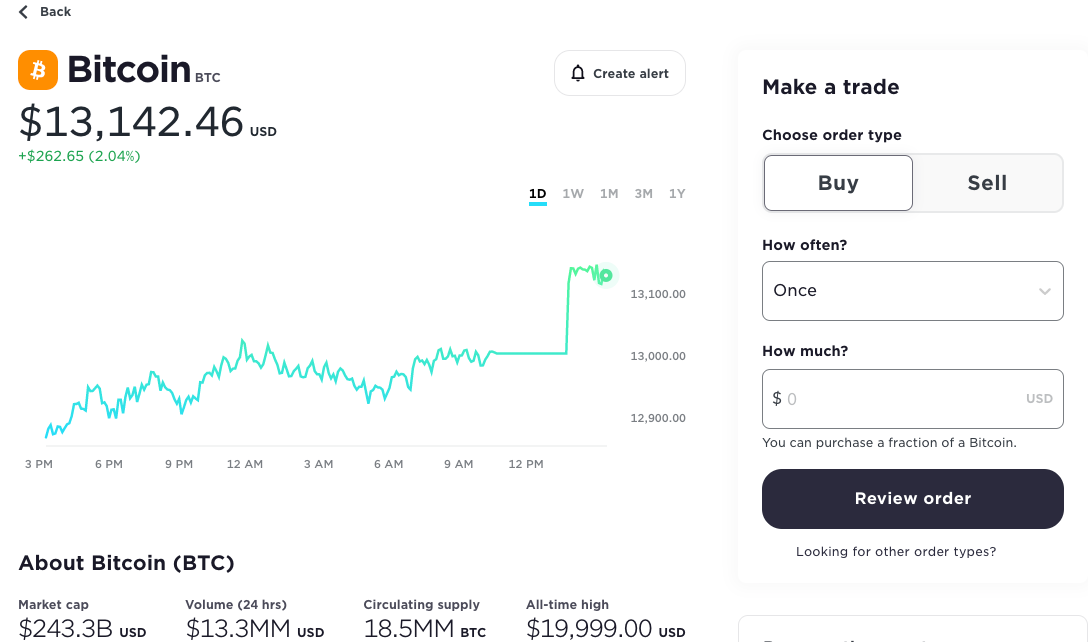The width and height of the screenshot is (1088, 642).
Task: Click the Market cap $243.3B value
Action: pos(65,629)
